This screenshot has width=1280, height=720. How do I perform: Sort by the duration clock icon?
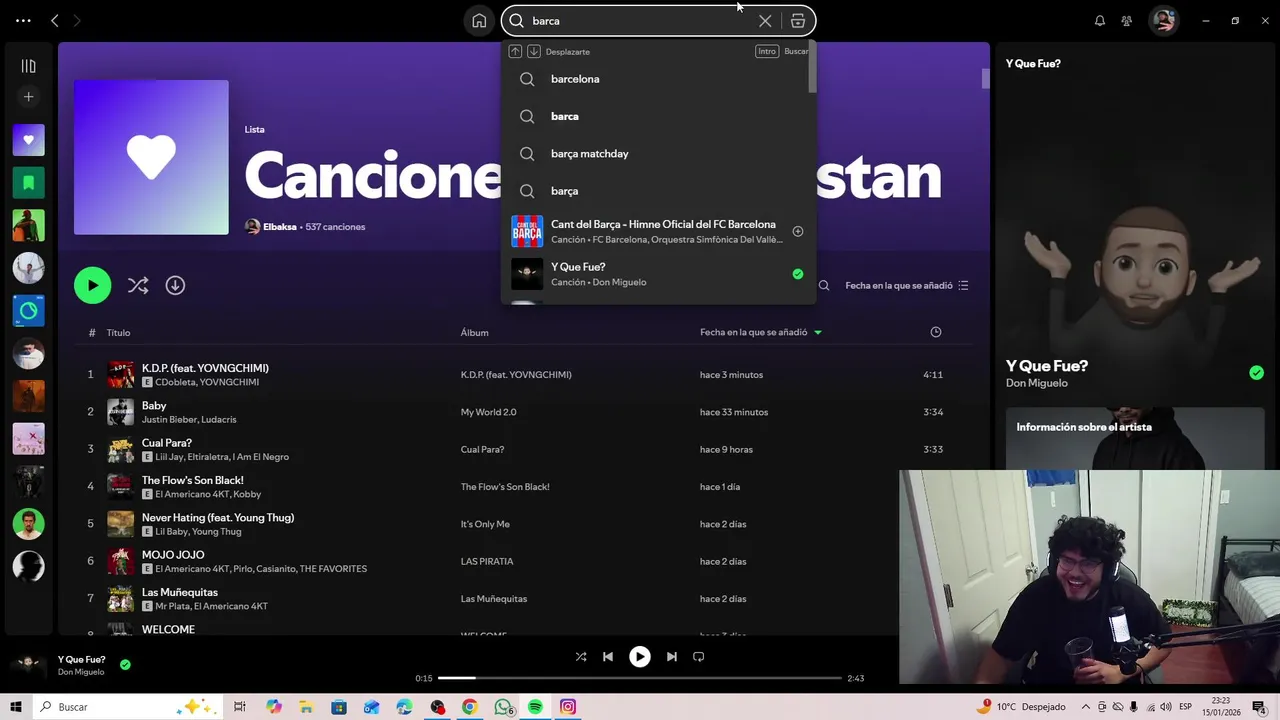coord(936,332)
